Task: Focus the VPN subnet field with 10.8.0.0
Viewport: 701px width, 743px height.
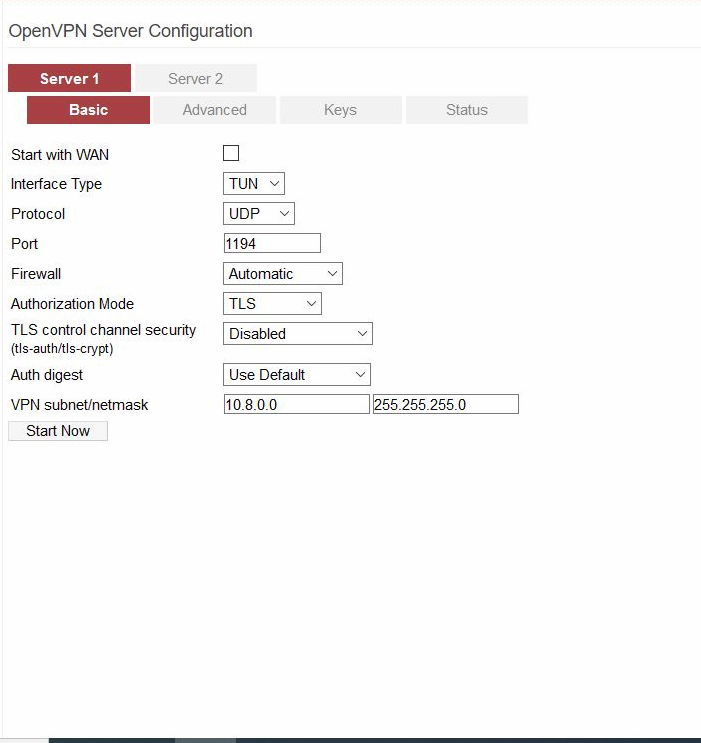Action: 296,404
